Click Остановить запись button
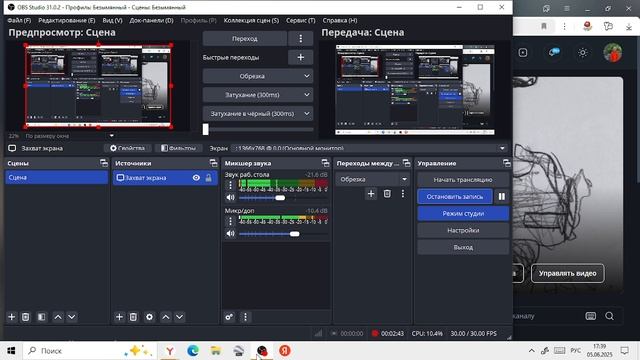Image resolution: width=640 pixels, height=360 pixels. pos(455,197)
